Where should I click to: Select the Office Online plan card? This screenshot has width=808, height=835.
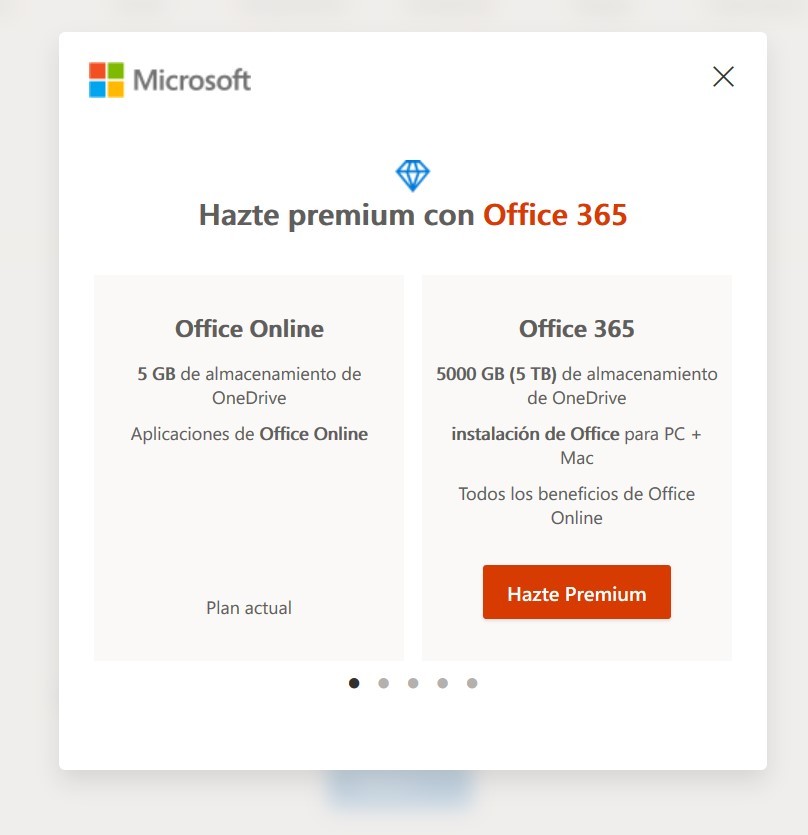click(x=248, y=465)
